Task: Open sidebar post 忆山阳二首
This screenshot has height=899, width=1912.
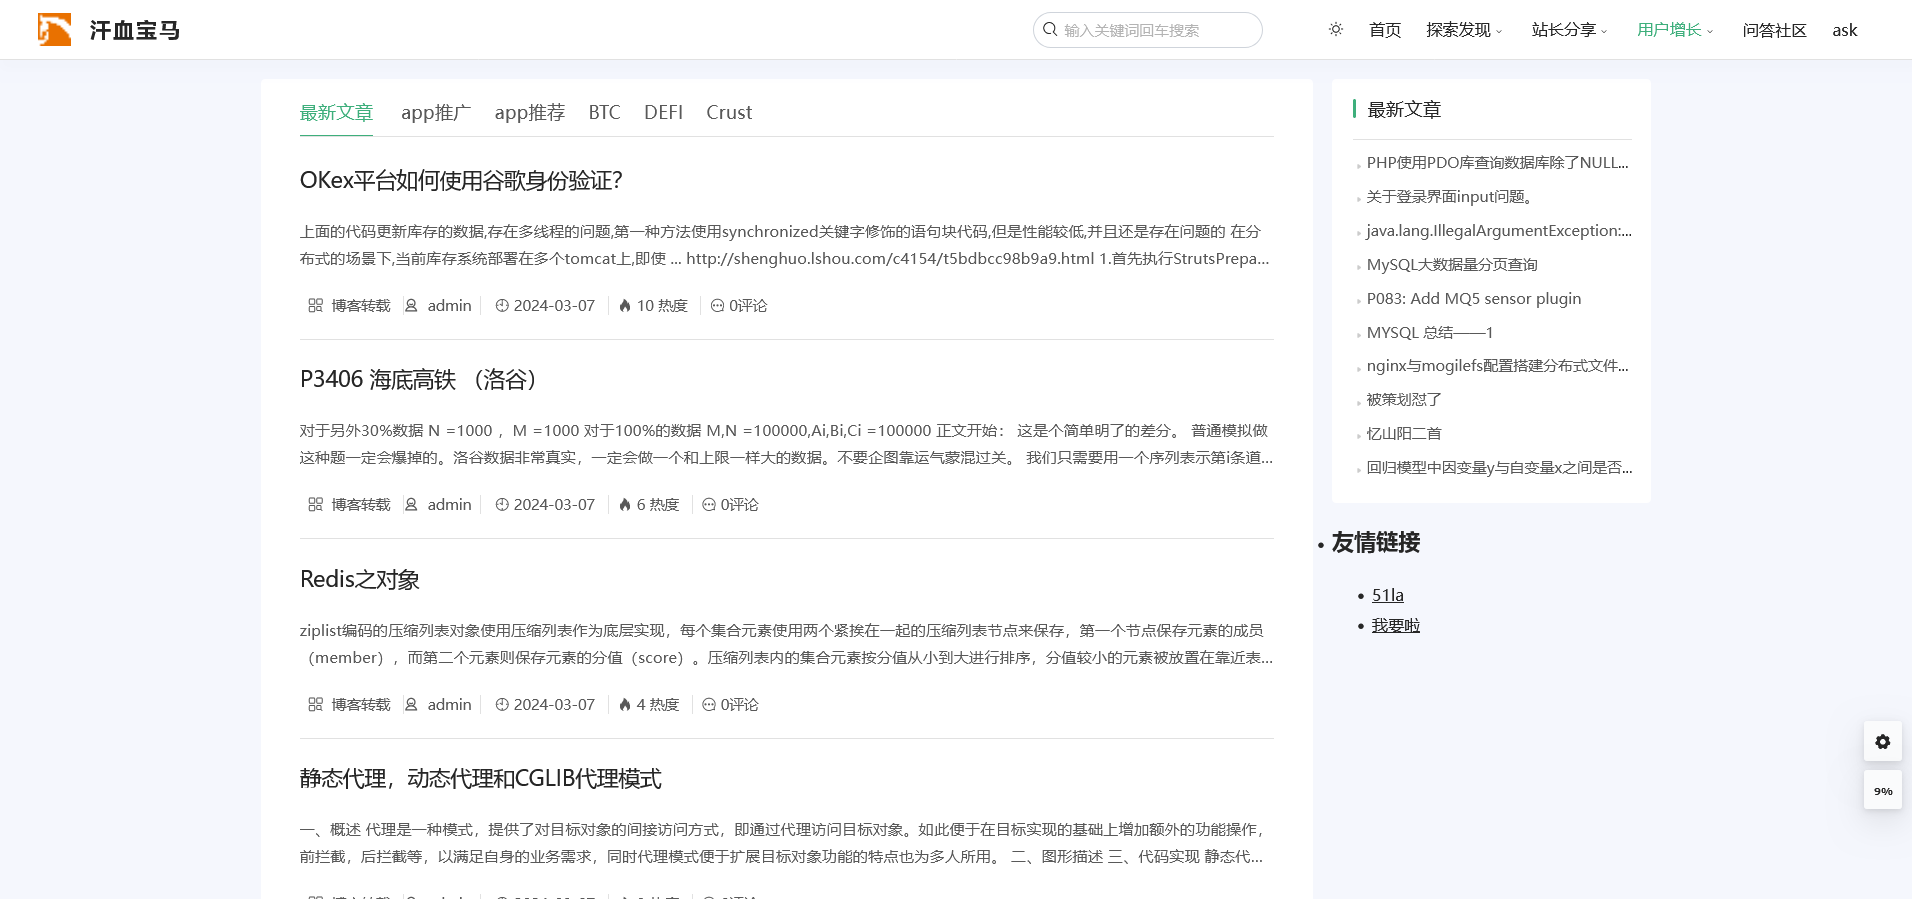Action: (1404, 434)
